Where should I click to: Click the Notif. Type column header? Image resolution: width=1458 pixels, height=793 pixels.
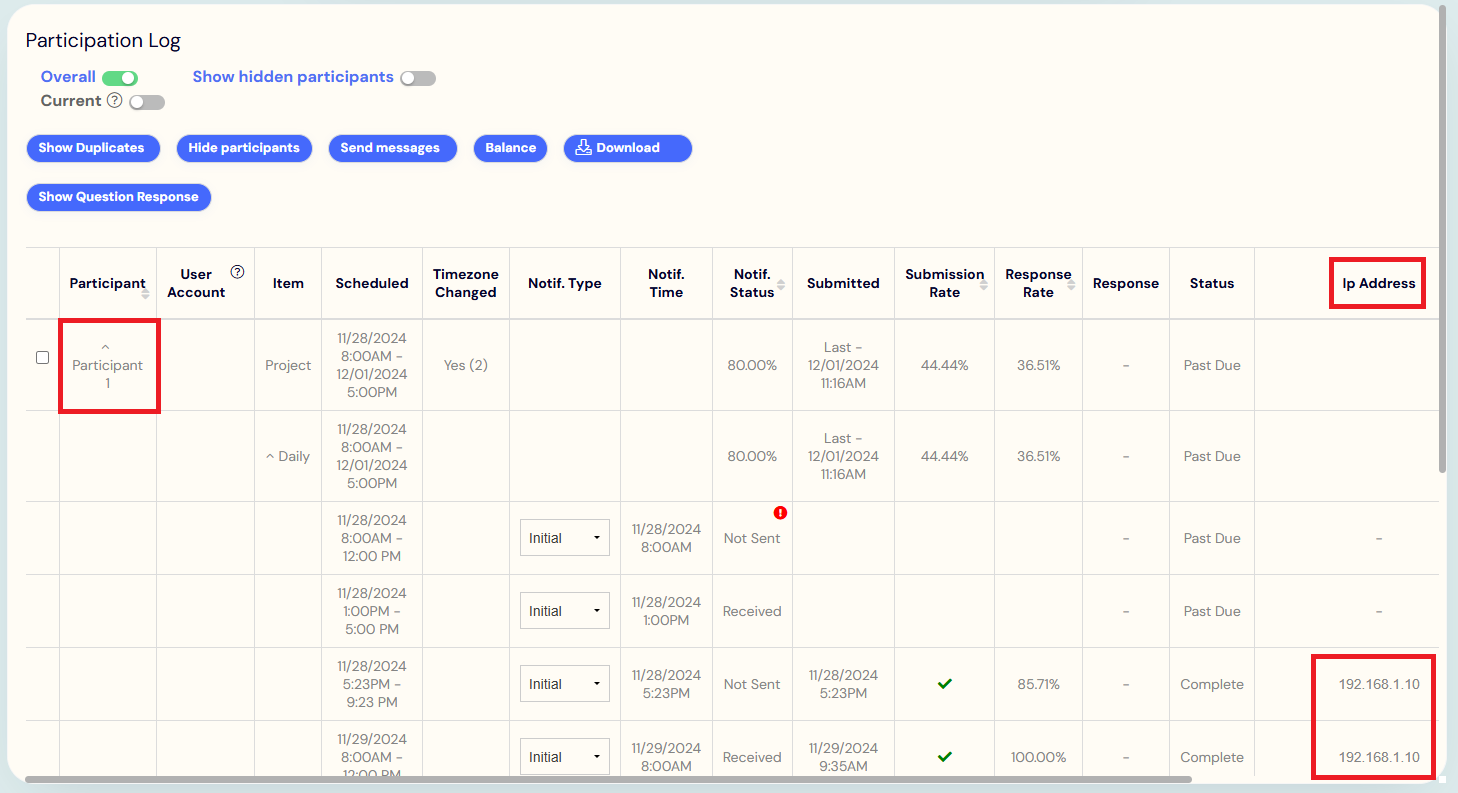click(x=565, y=284)
